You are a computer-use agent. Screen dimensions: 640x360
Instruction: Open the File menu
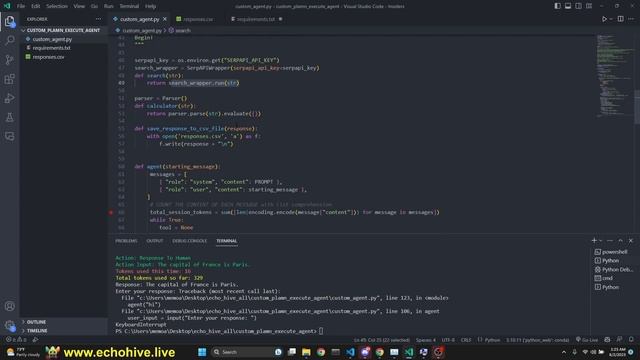[21, 6]
